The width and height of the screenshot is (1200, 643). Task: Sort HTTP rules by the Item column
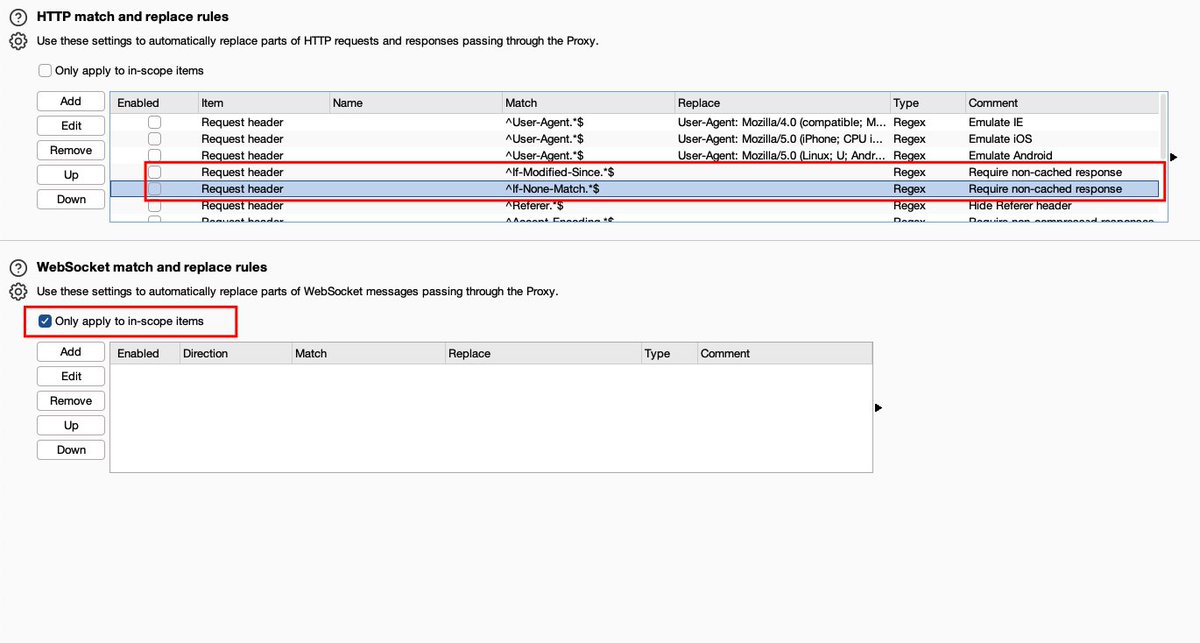[x=262, y=103]
